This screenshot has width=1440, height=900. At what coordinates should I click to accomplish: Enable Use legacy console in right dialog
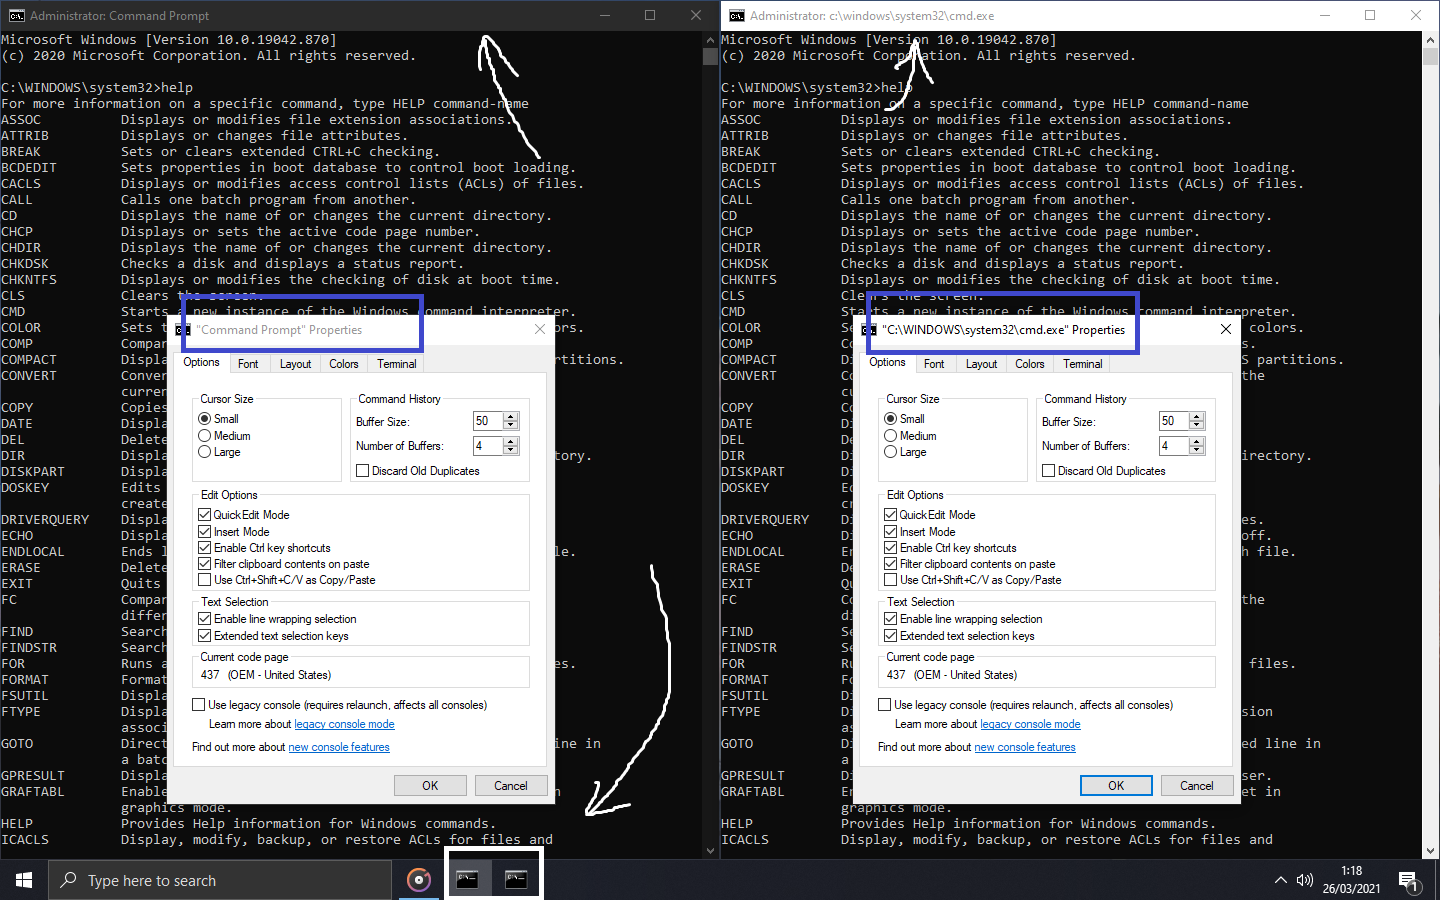(x=885, y=705)
